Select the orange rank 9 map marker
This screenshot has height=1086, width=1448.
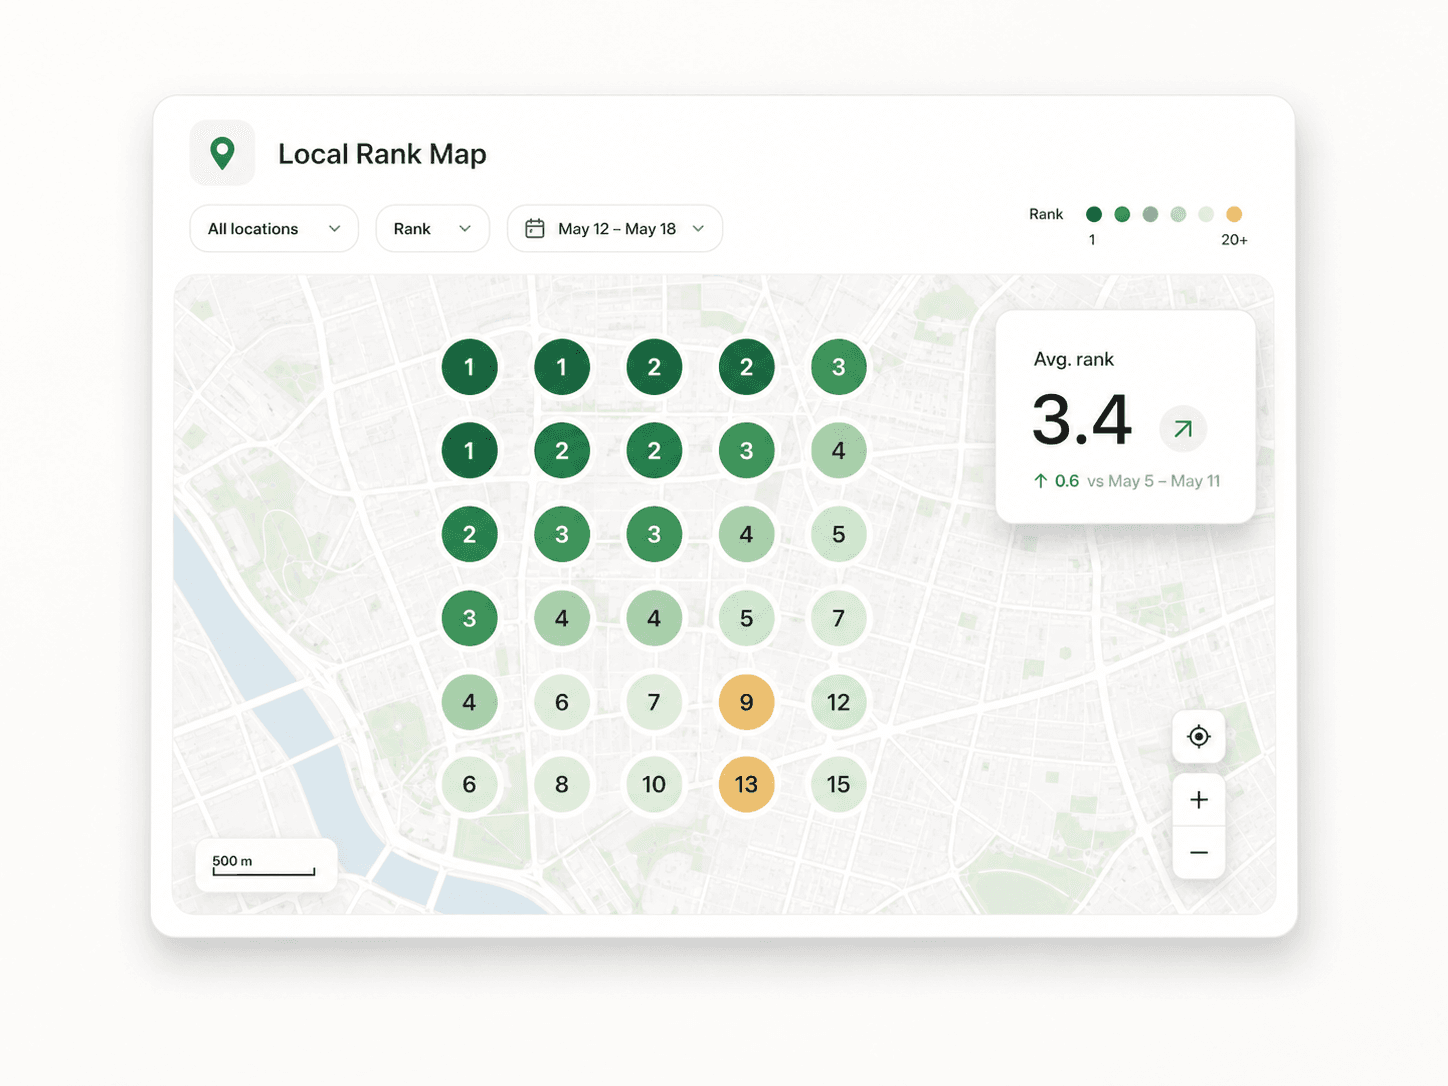coord(746,702)
